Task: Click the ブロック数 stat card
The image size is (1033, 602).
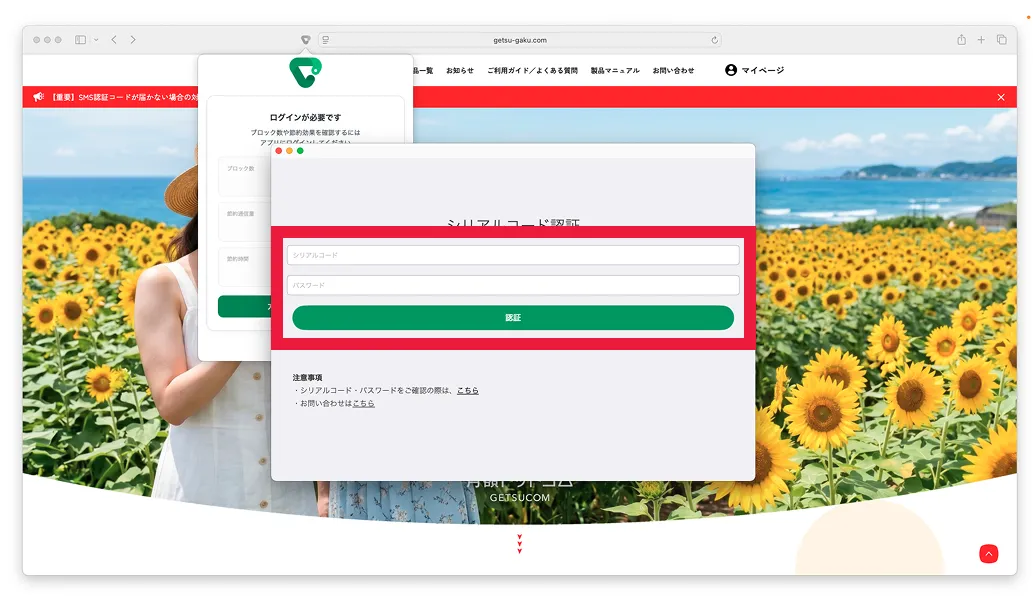Action: coord(244,177)
